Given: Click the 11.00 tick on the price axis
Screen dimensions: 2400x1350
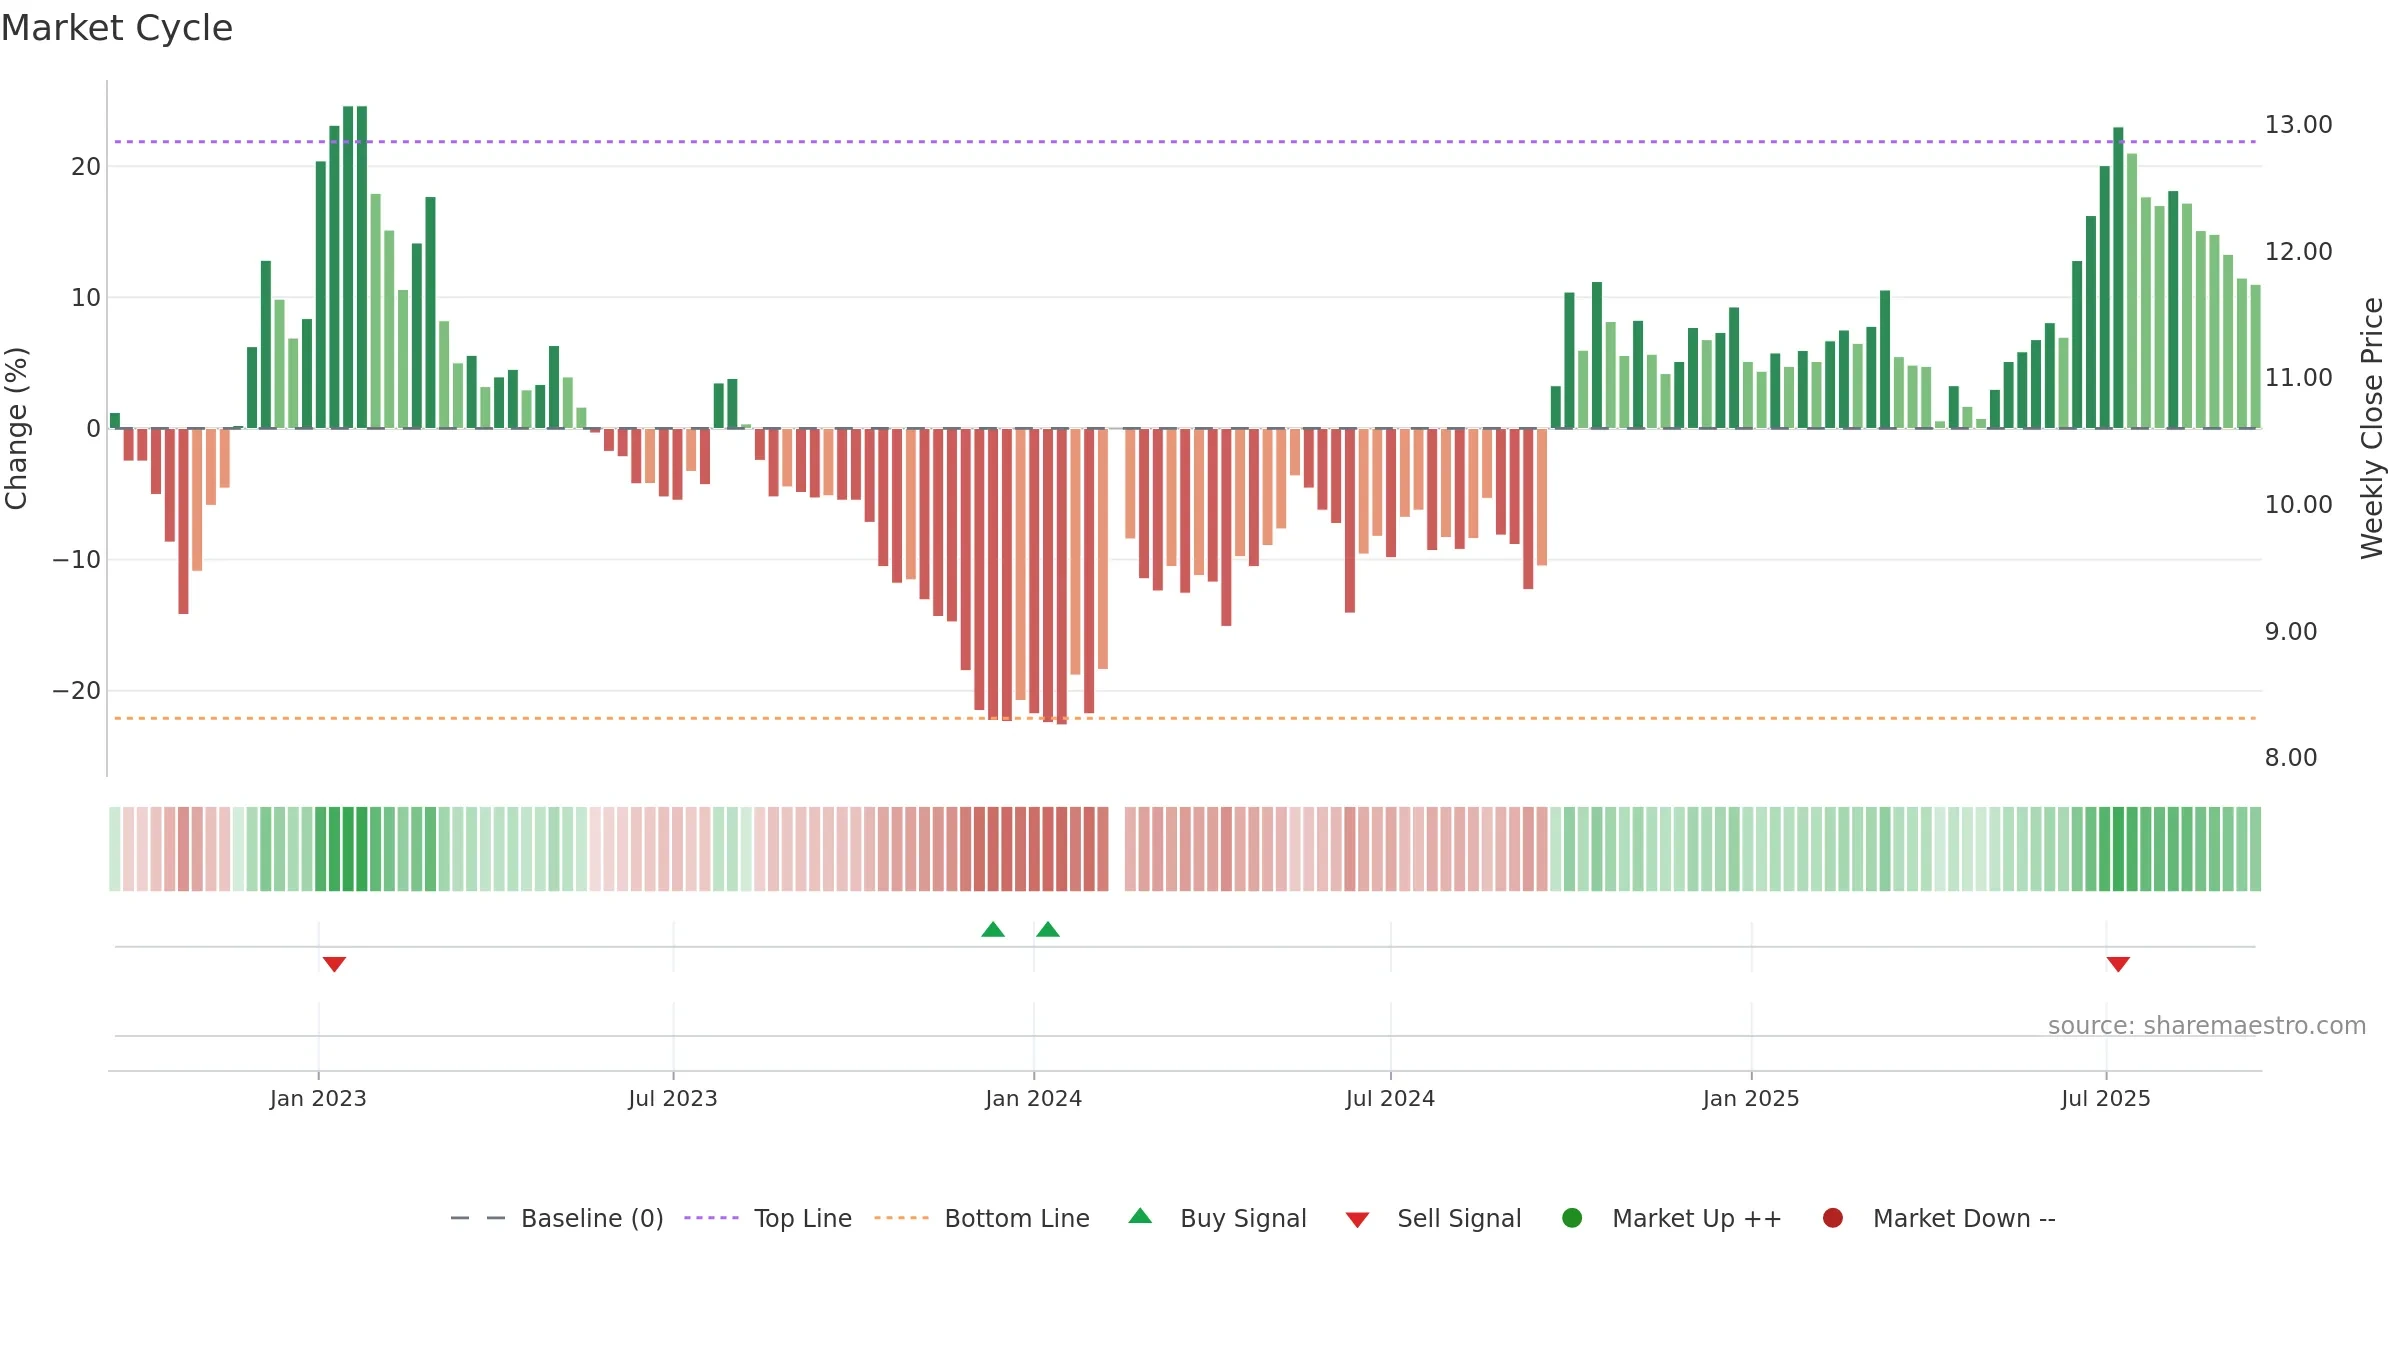Looking at the screenshot, I should tap(2298, 378).
